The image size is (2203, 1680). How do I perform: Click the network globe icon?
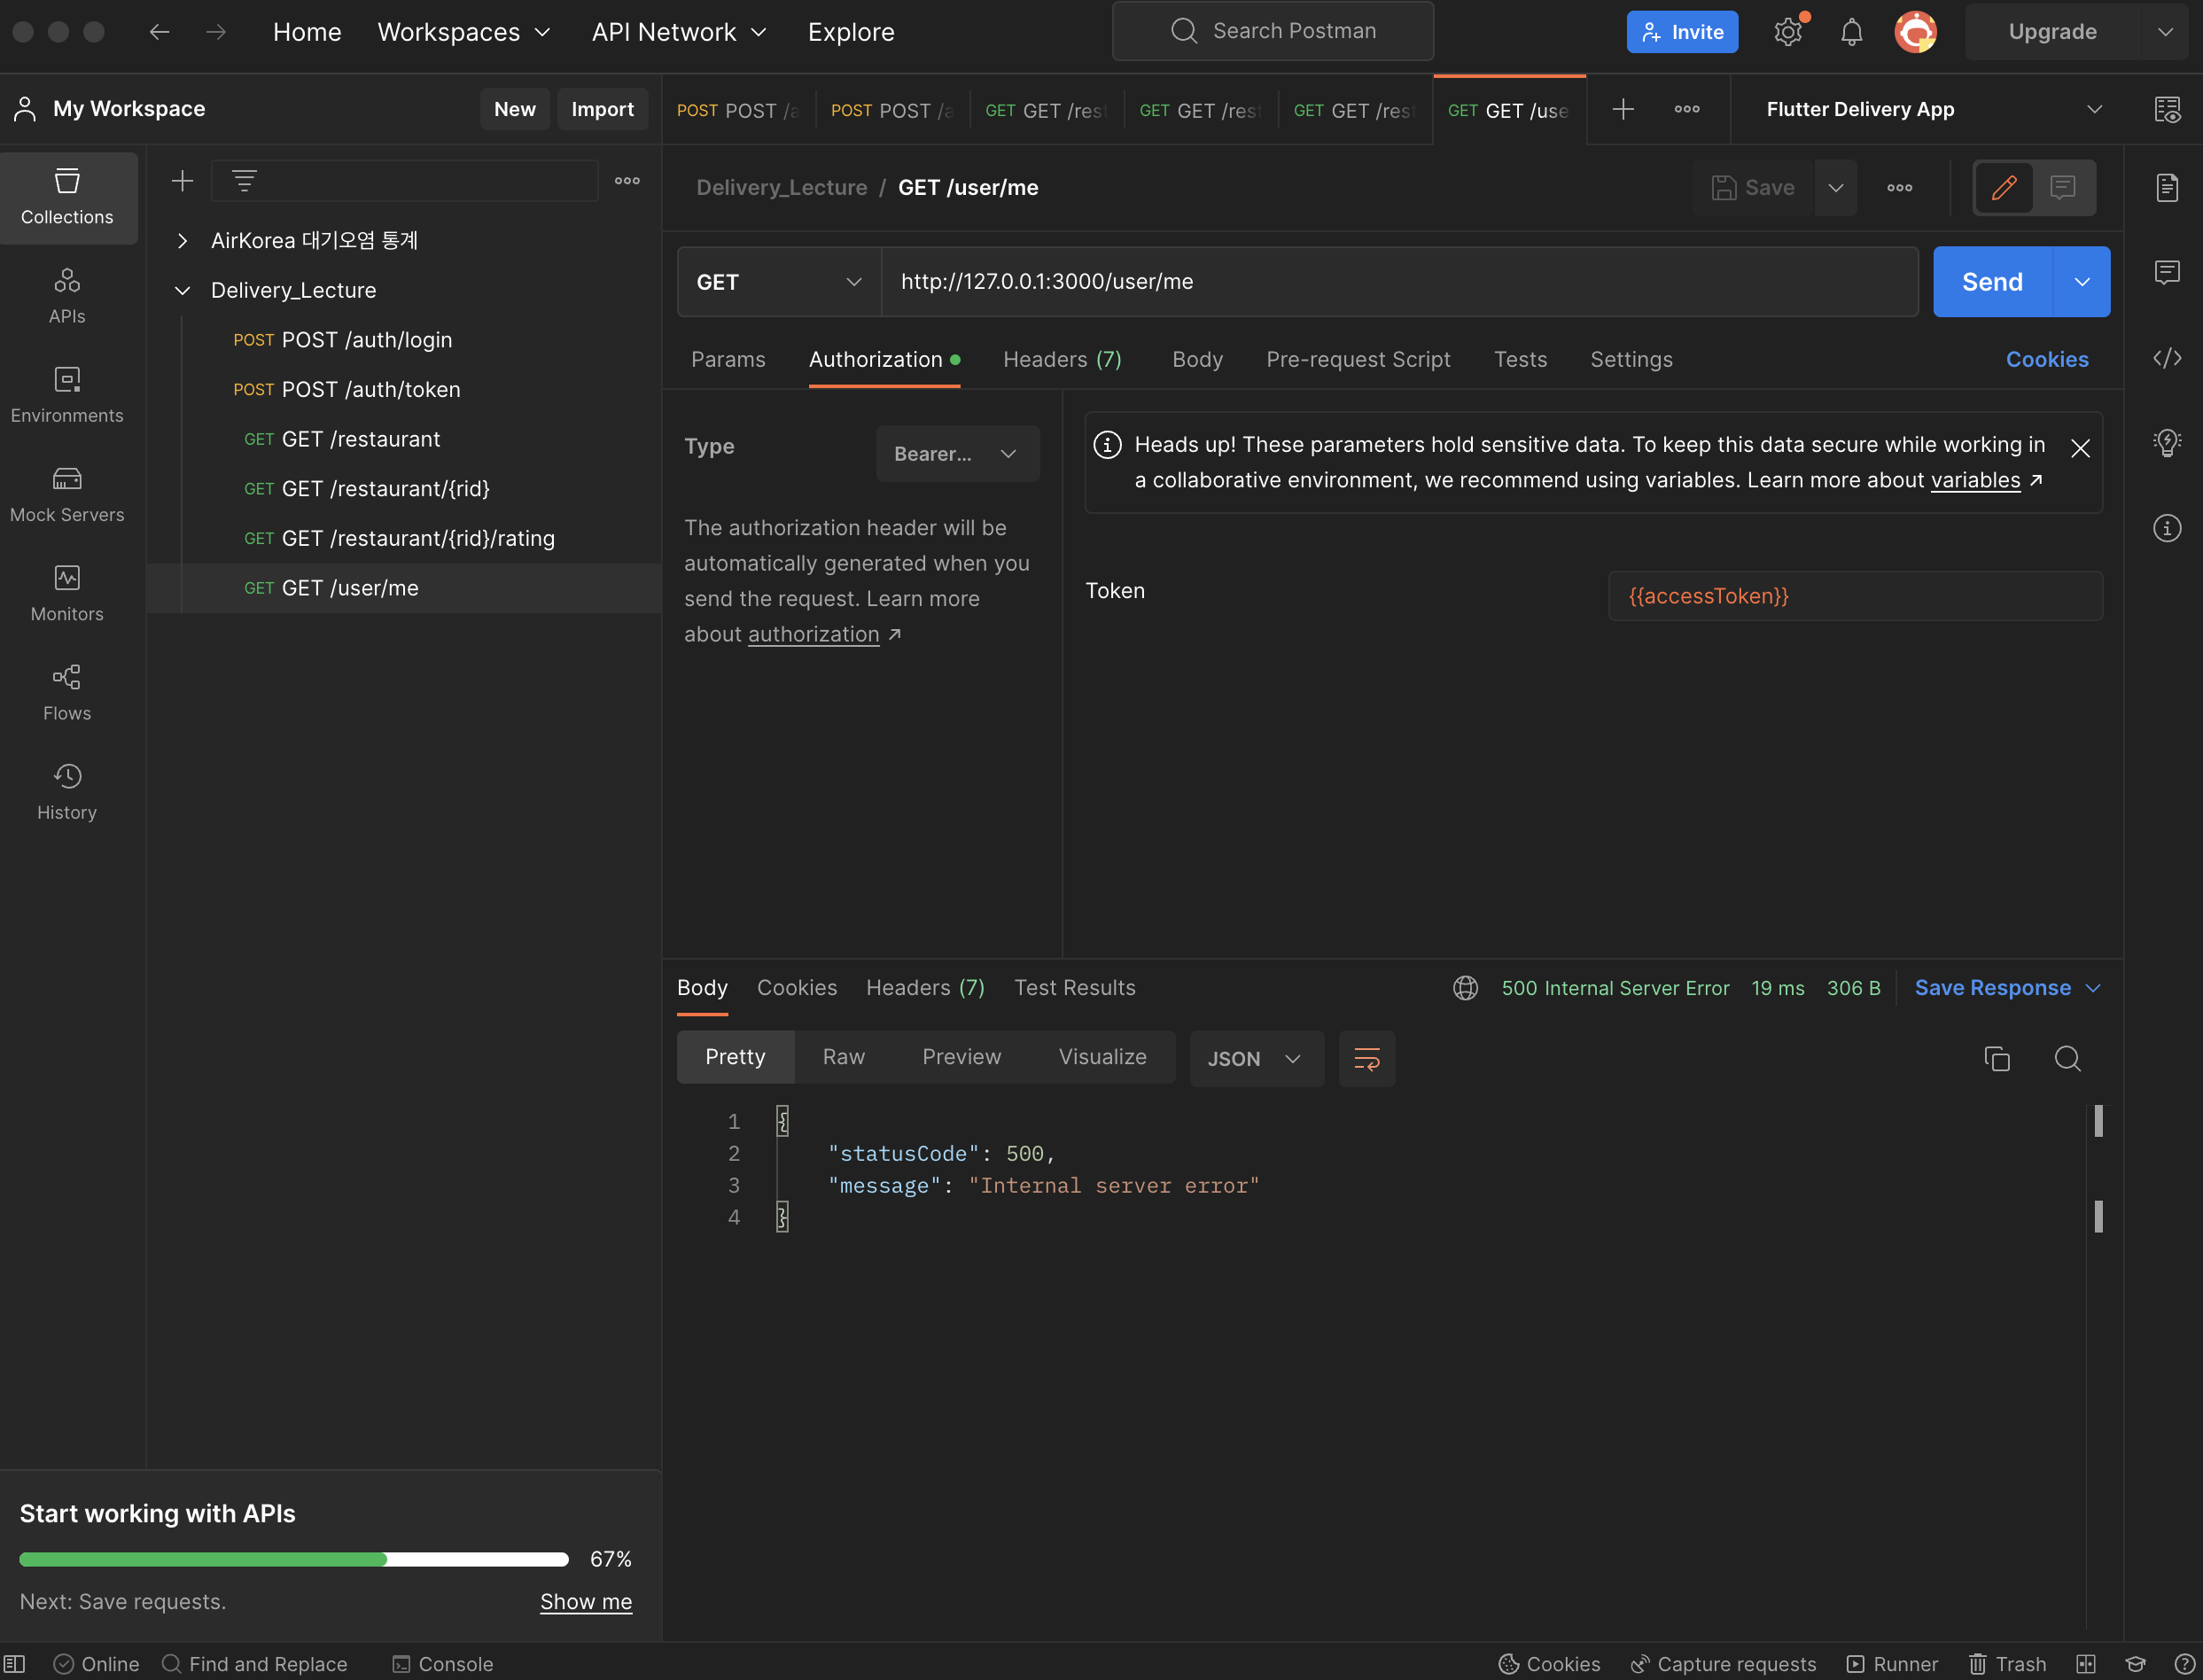coord(1465,988)
